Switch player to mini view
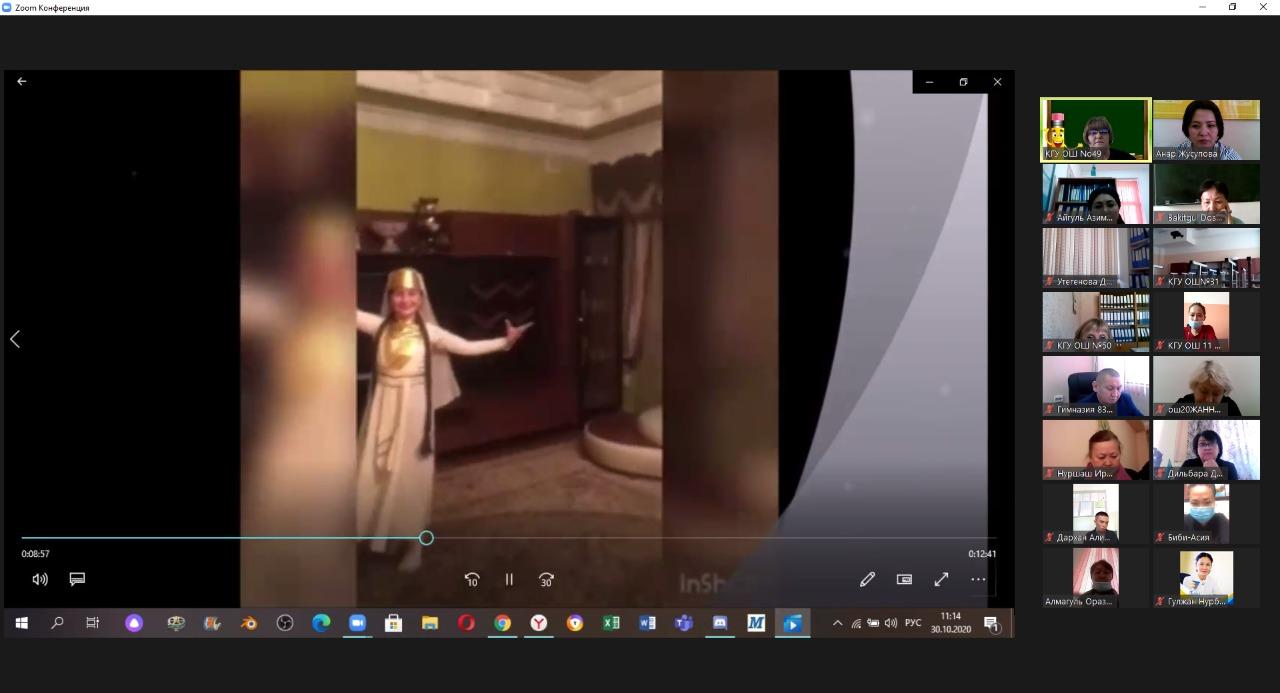 click(x=904, y=579)
